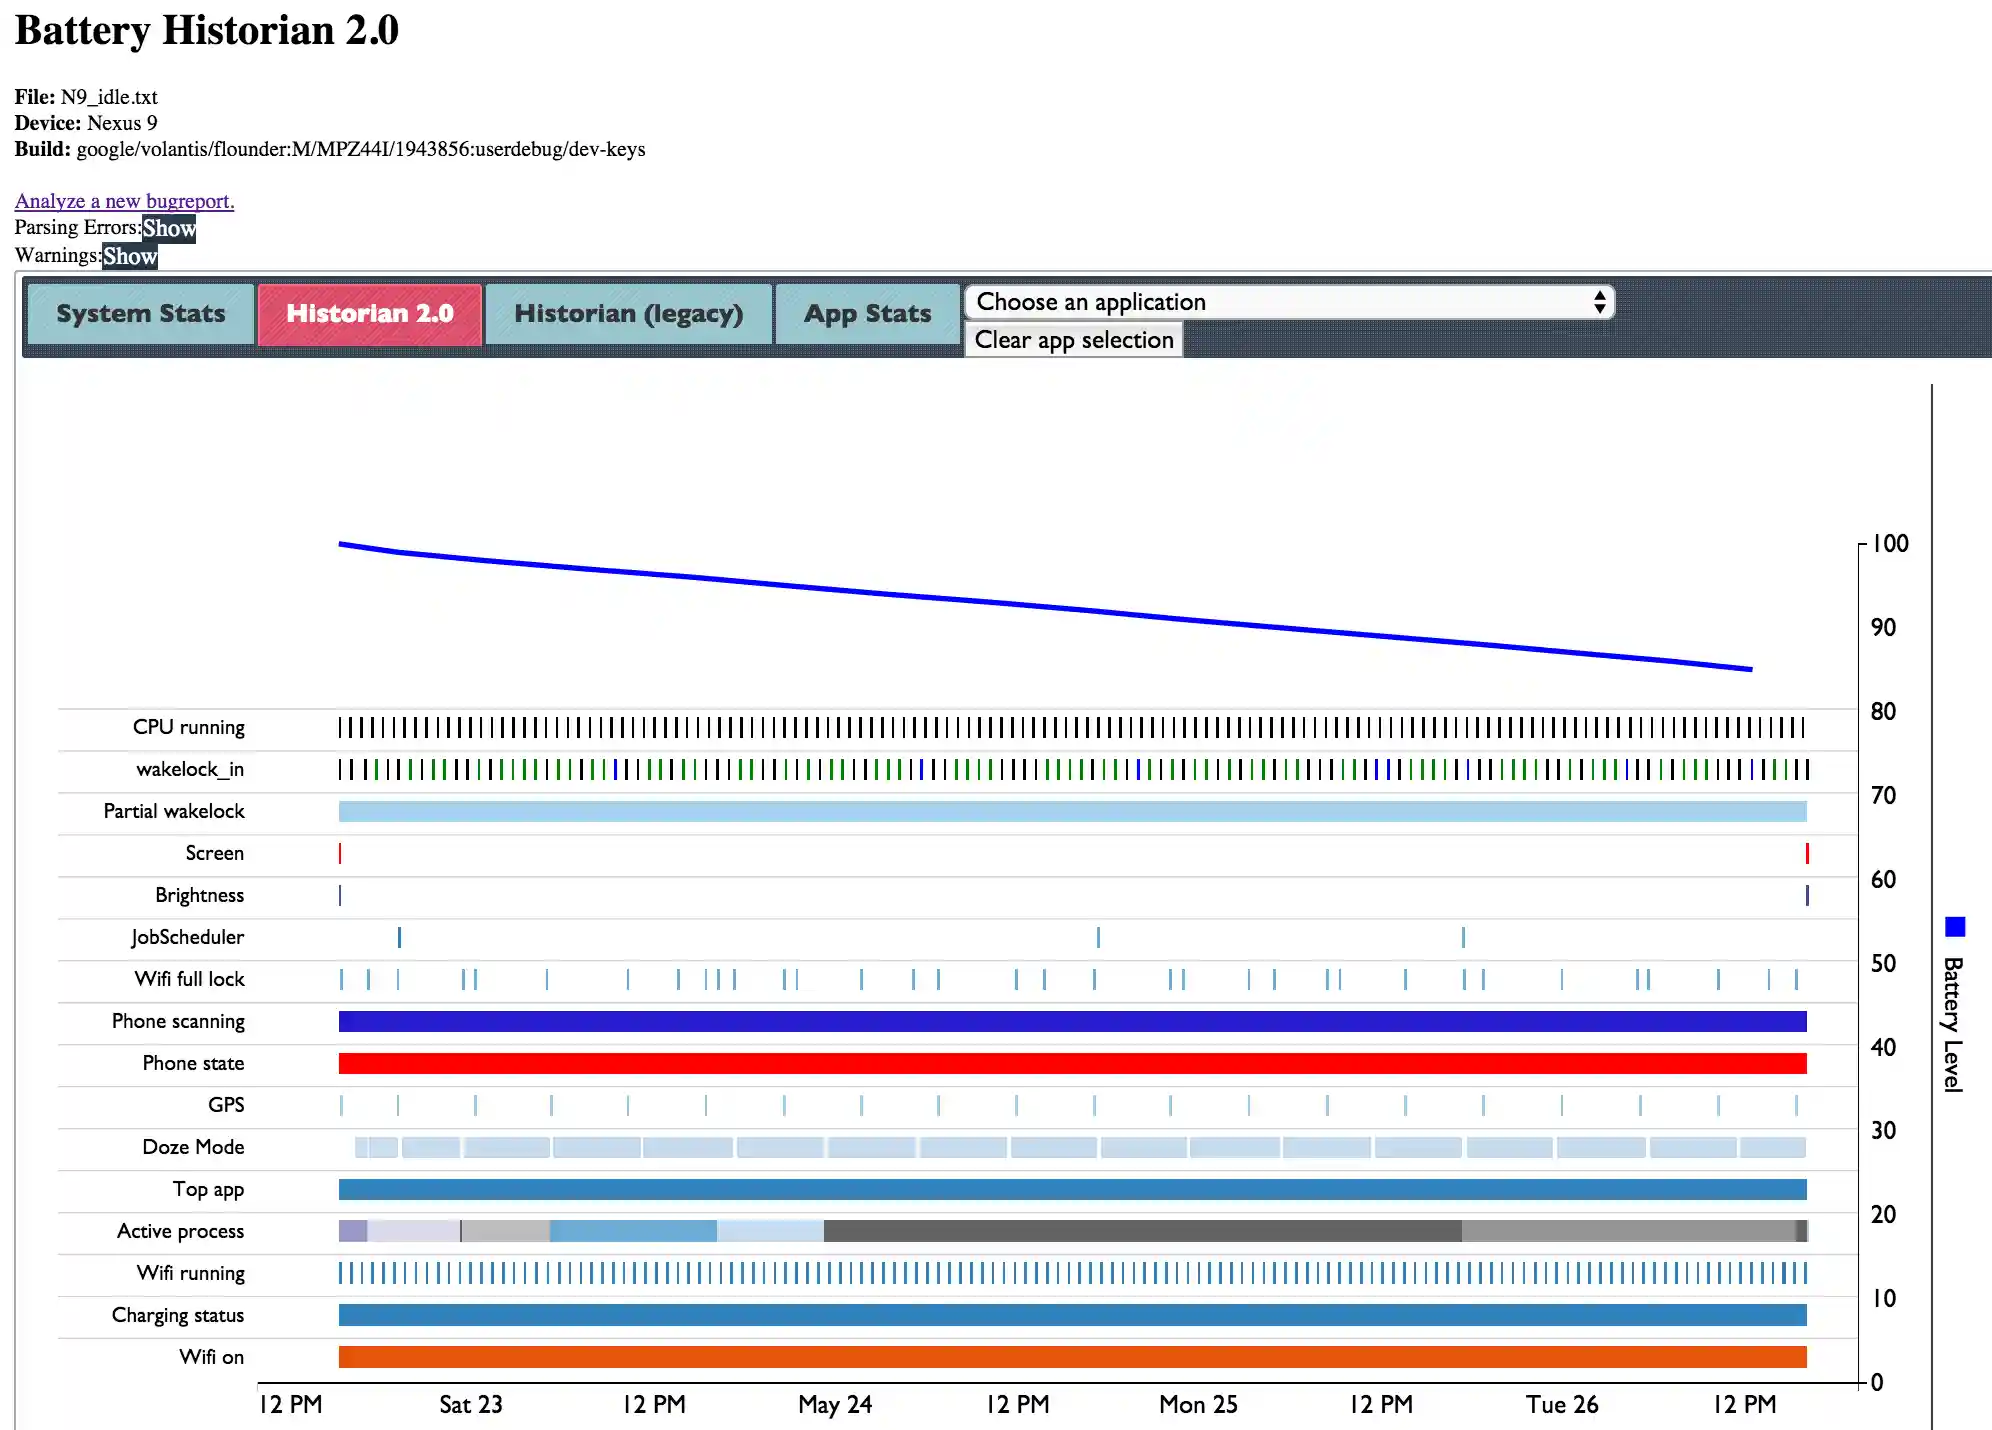Switch to Historian (legacy) tab
This screenshot has height=1430, width=1992.
[x=628, y=314]
